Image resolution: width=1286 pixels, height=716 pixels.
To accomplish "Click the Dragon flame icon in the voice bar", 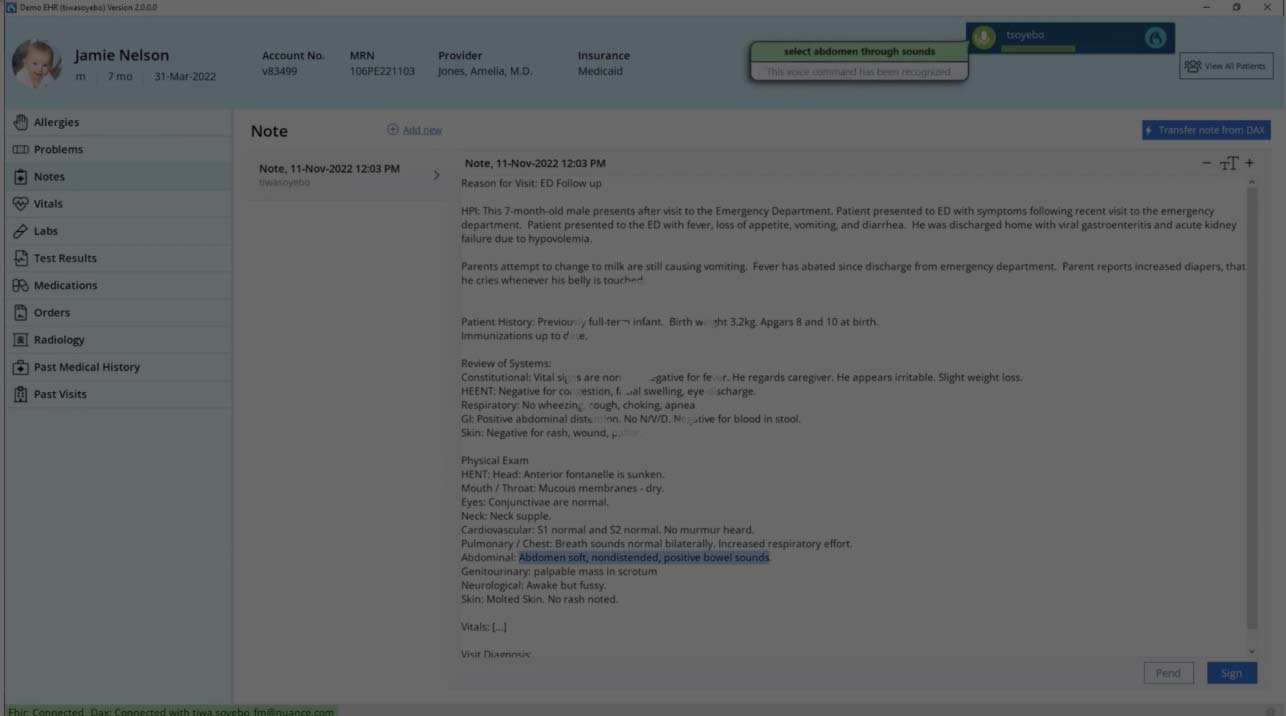I will tap(1155, 38).
